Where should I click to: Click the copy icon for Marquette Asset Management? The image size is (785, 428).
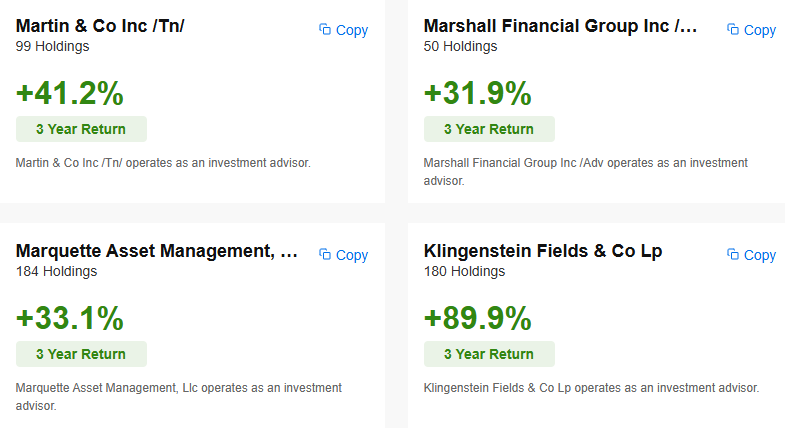tap(325, 254)
